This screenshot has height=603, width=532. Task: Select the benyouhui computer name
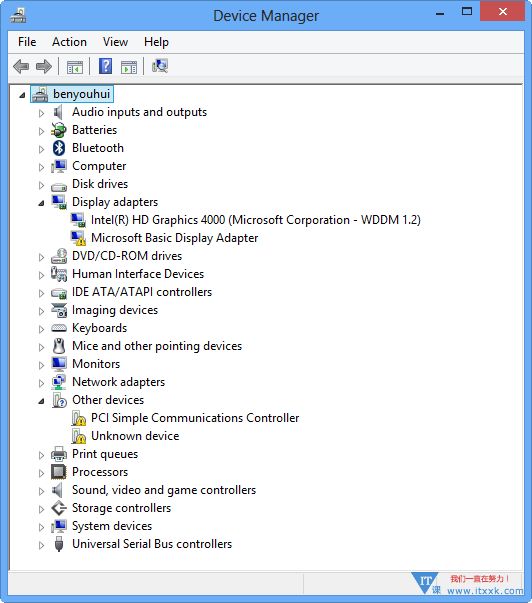[x=81, y=94]
